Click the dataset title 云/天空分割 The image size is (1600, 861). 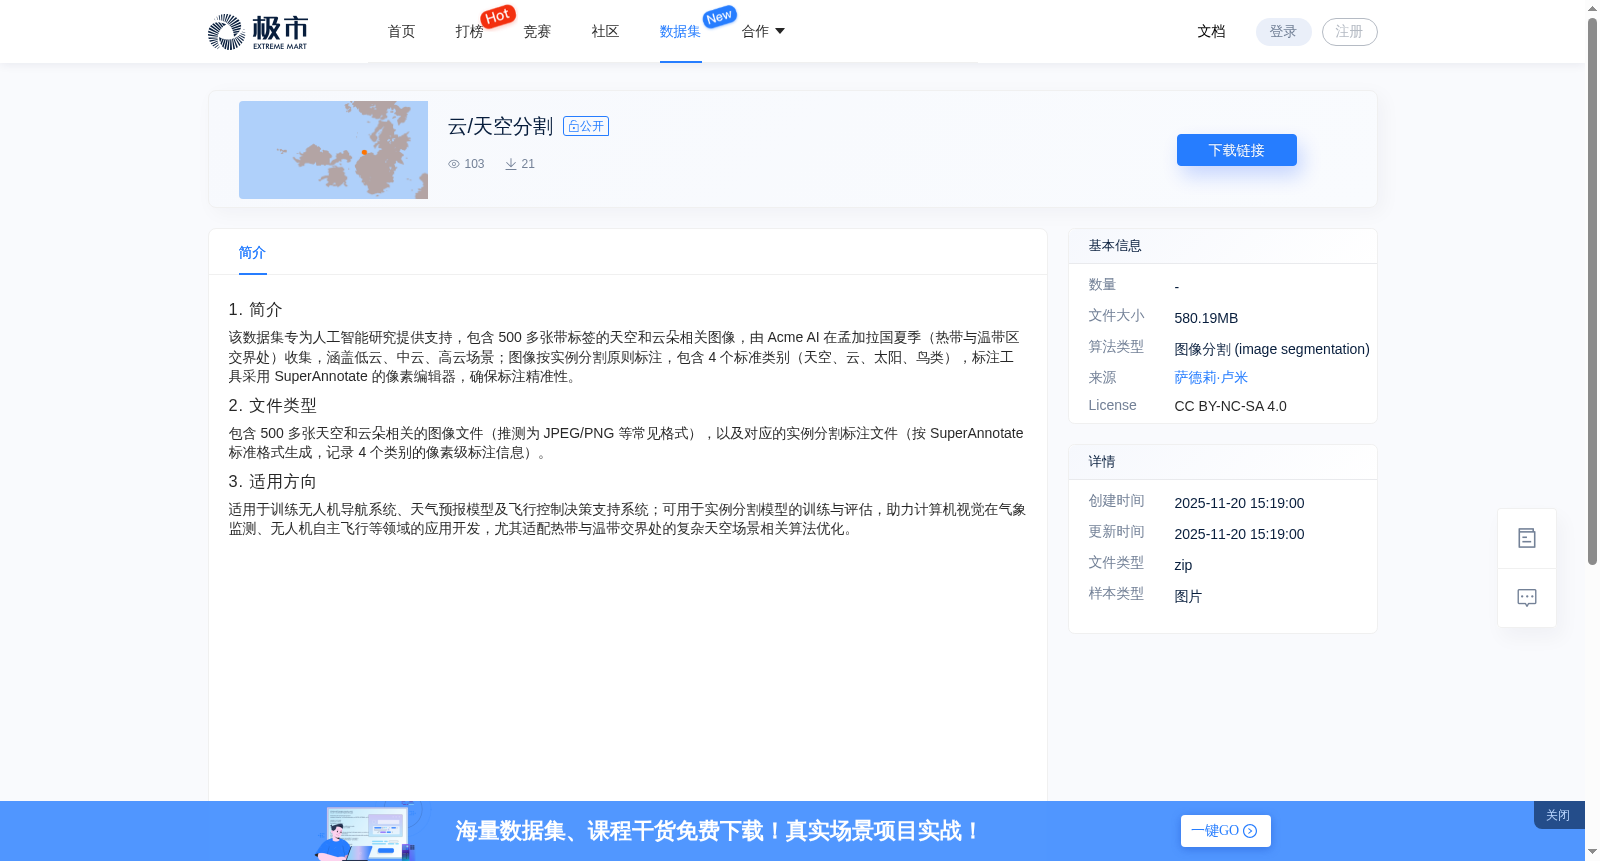pyautogui.click(x=500, y=126)
